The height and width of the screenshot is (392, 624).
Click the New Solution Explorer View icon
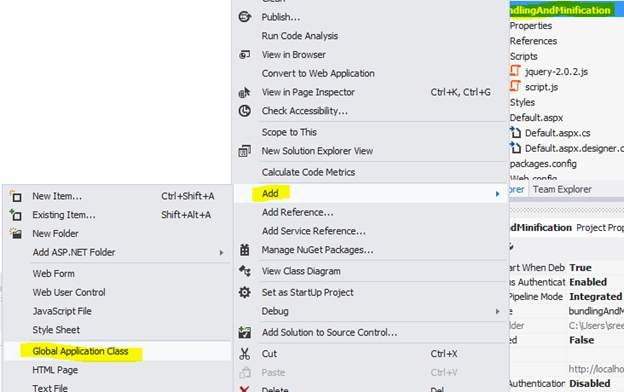click(244, 151)
